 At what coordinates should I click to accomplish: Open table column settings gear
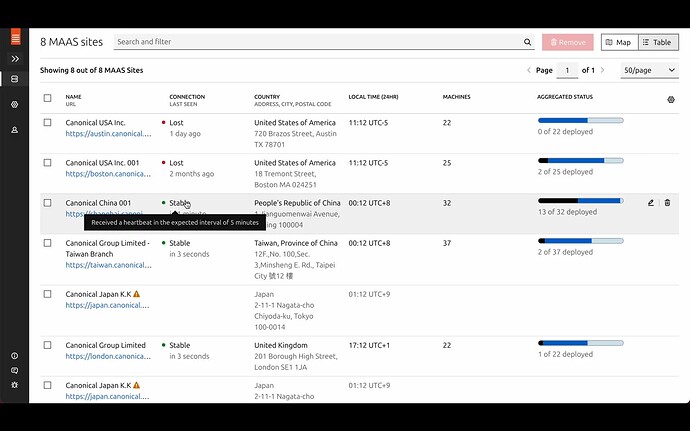pyautogui.click(x=671, y=99)
